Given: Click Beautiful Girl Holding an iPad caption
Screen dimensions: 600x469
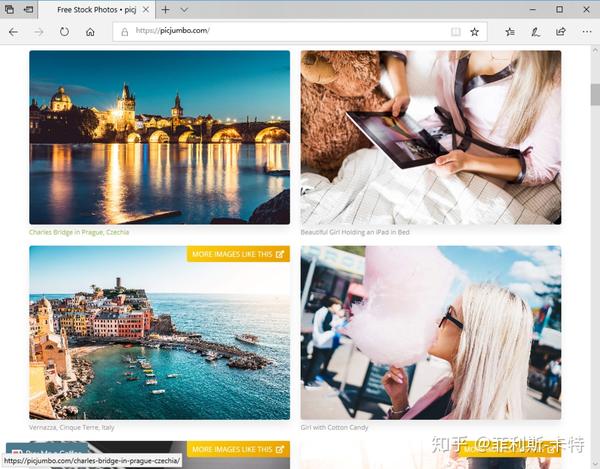Looking at the screenshot, I should [355, 232].
